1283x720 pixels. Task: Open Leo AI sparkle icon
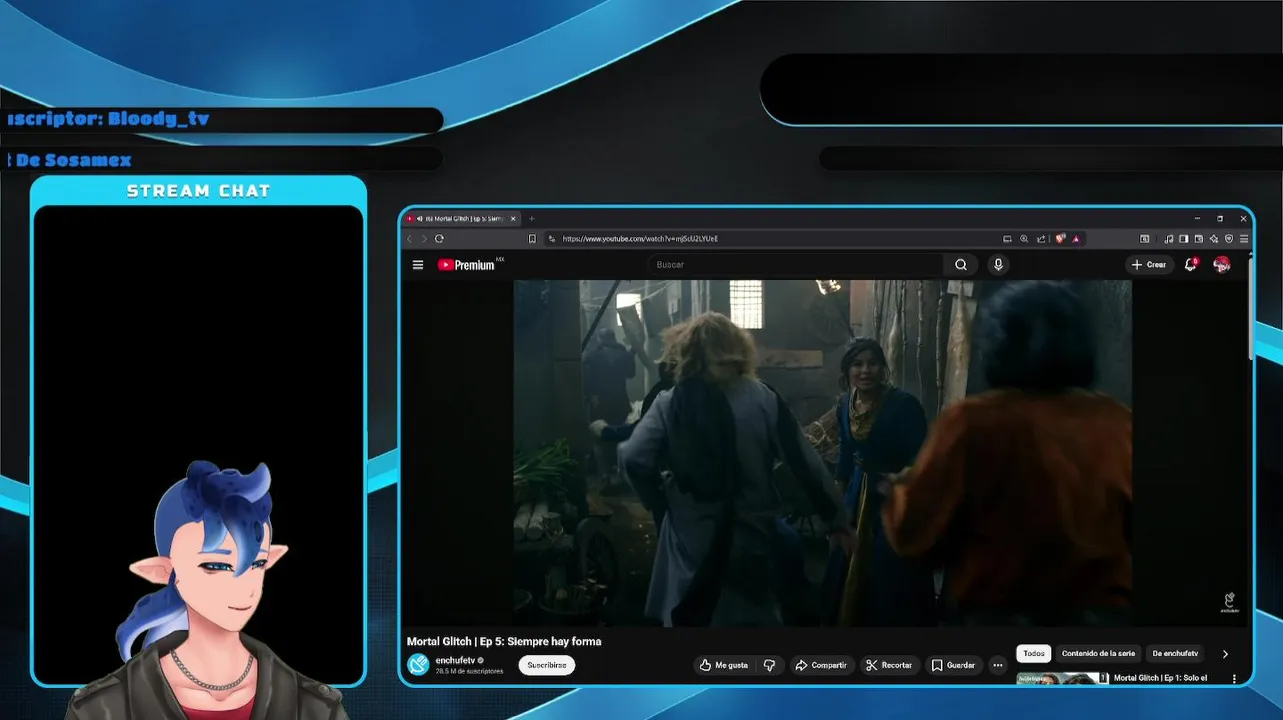1214,239
